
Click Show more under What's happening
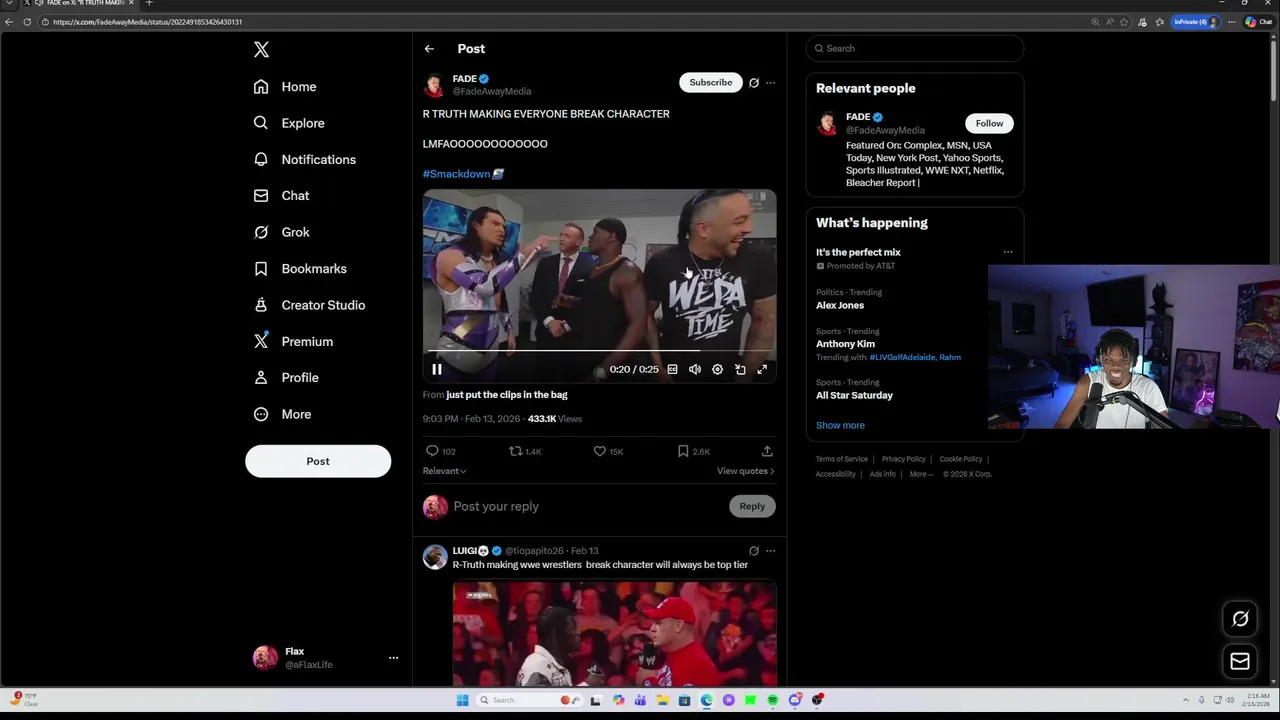(840, 425)
